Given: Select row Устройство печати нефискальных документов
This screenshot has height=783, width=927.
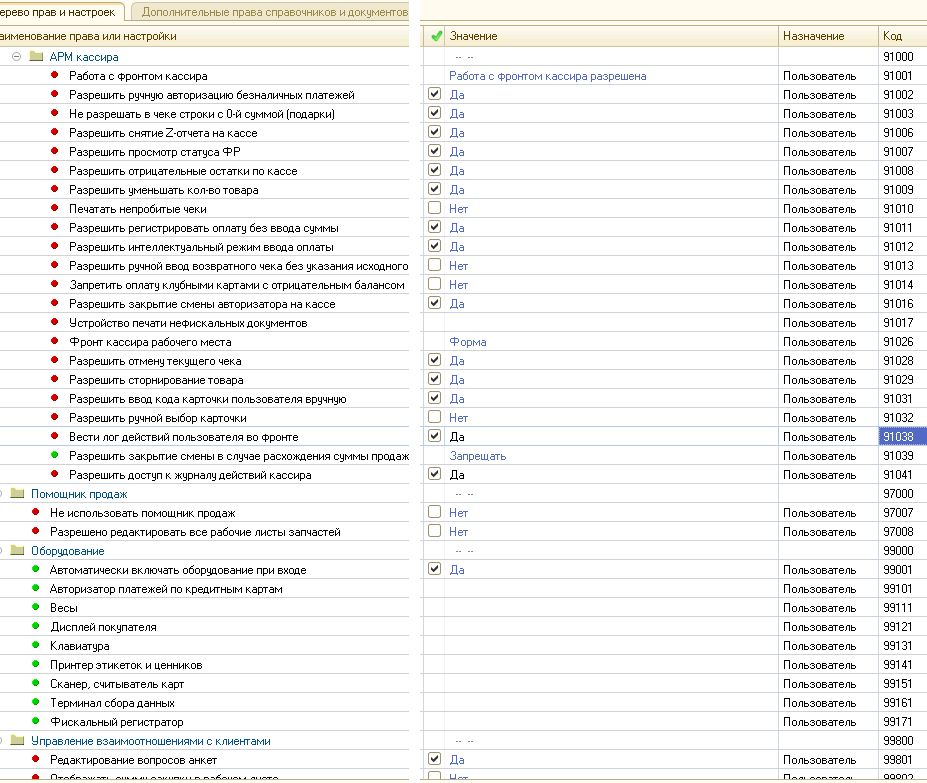Looking at the screenshot, I should pos(188,323).
